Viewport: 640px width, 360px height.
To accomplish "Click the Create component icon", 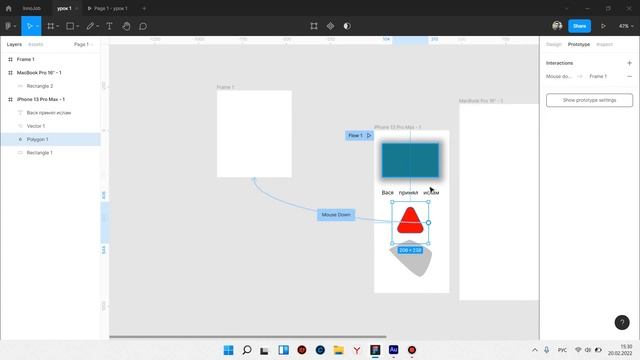I will point(330,26).
